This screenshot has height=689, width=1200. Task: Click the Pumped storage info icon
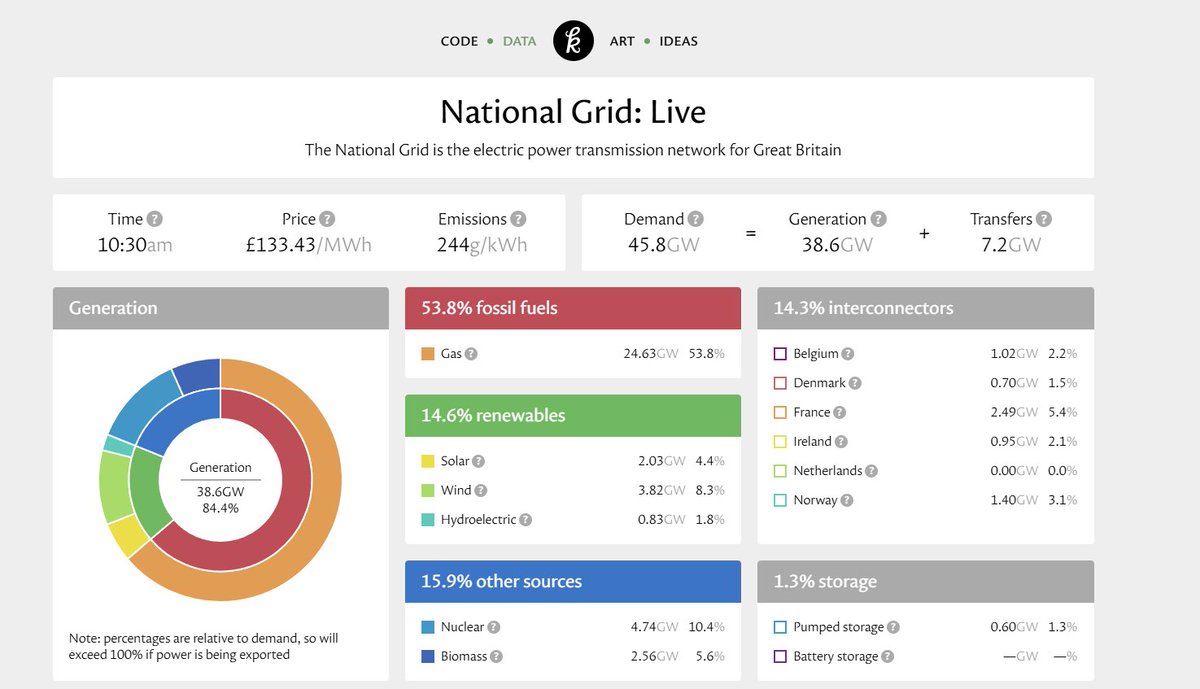893,627
